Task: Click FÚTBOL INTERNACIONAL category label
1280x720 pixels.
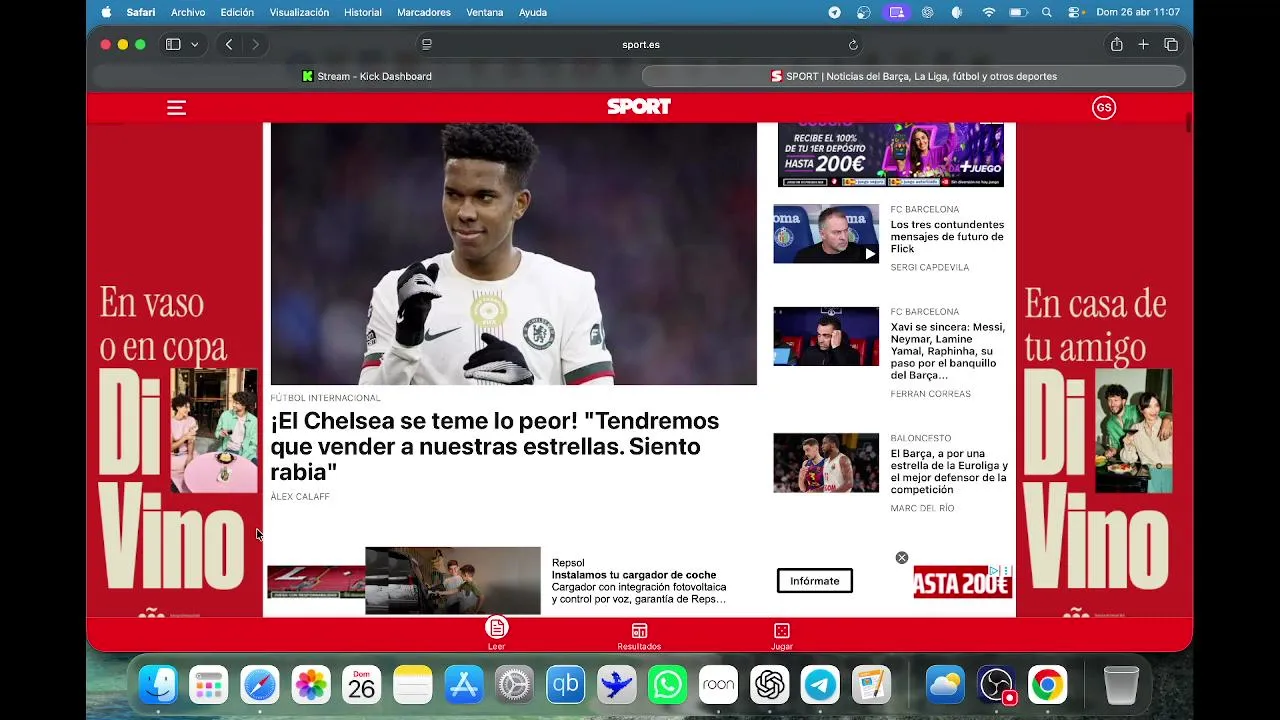Action: [x=325, y=398]
